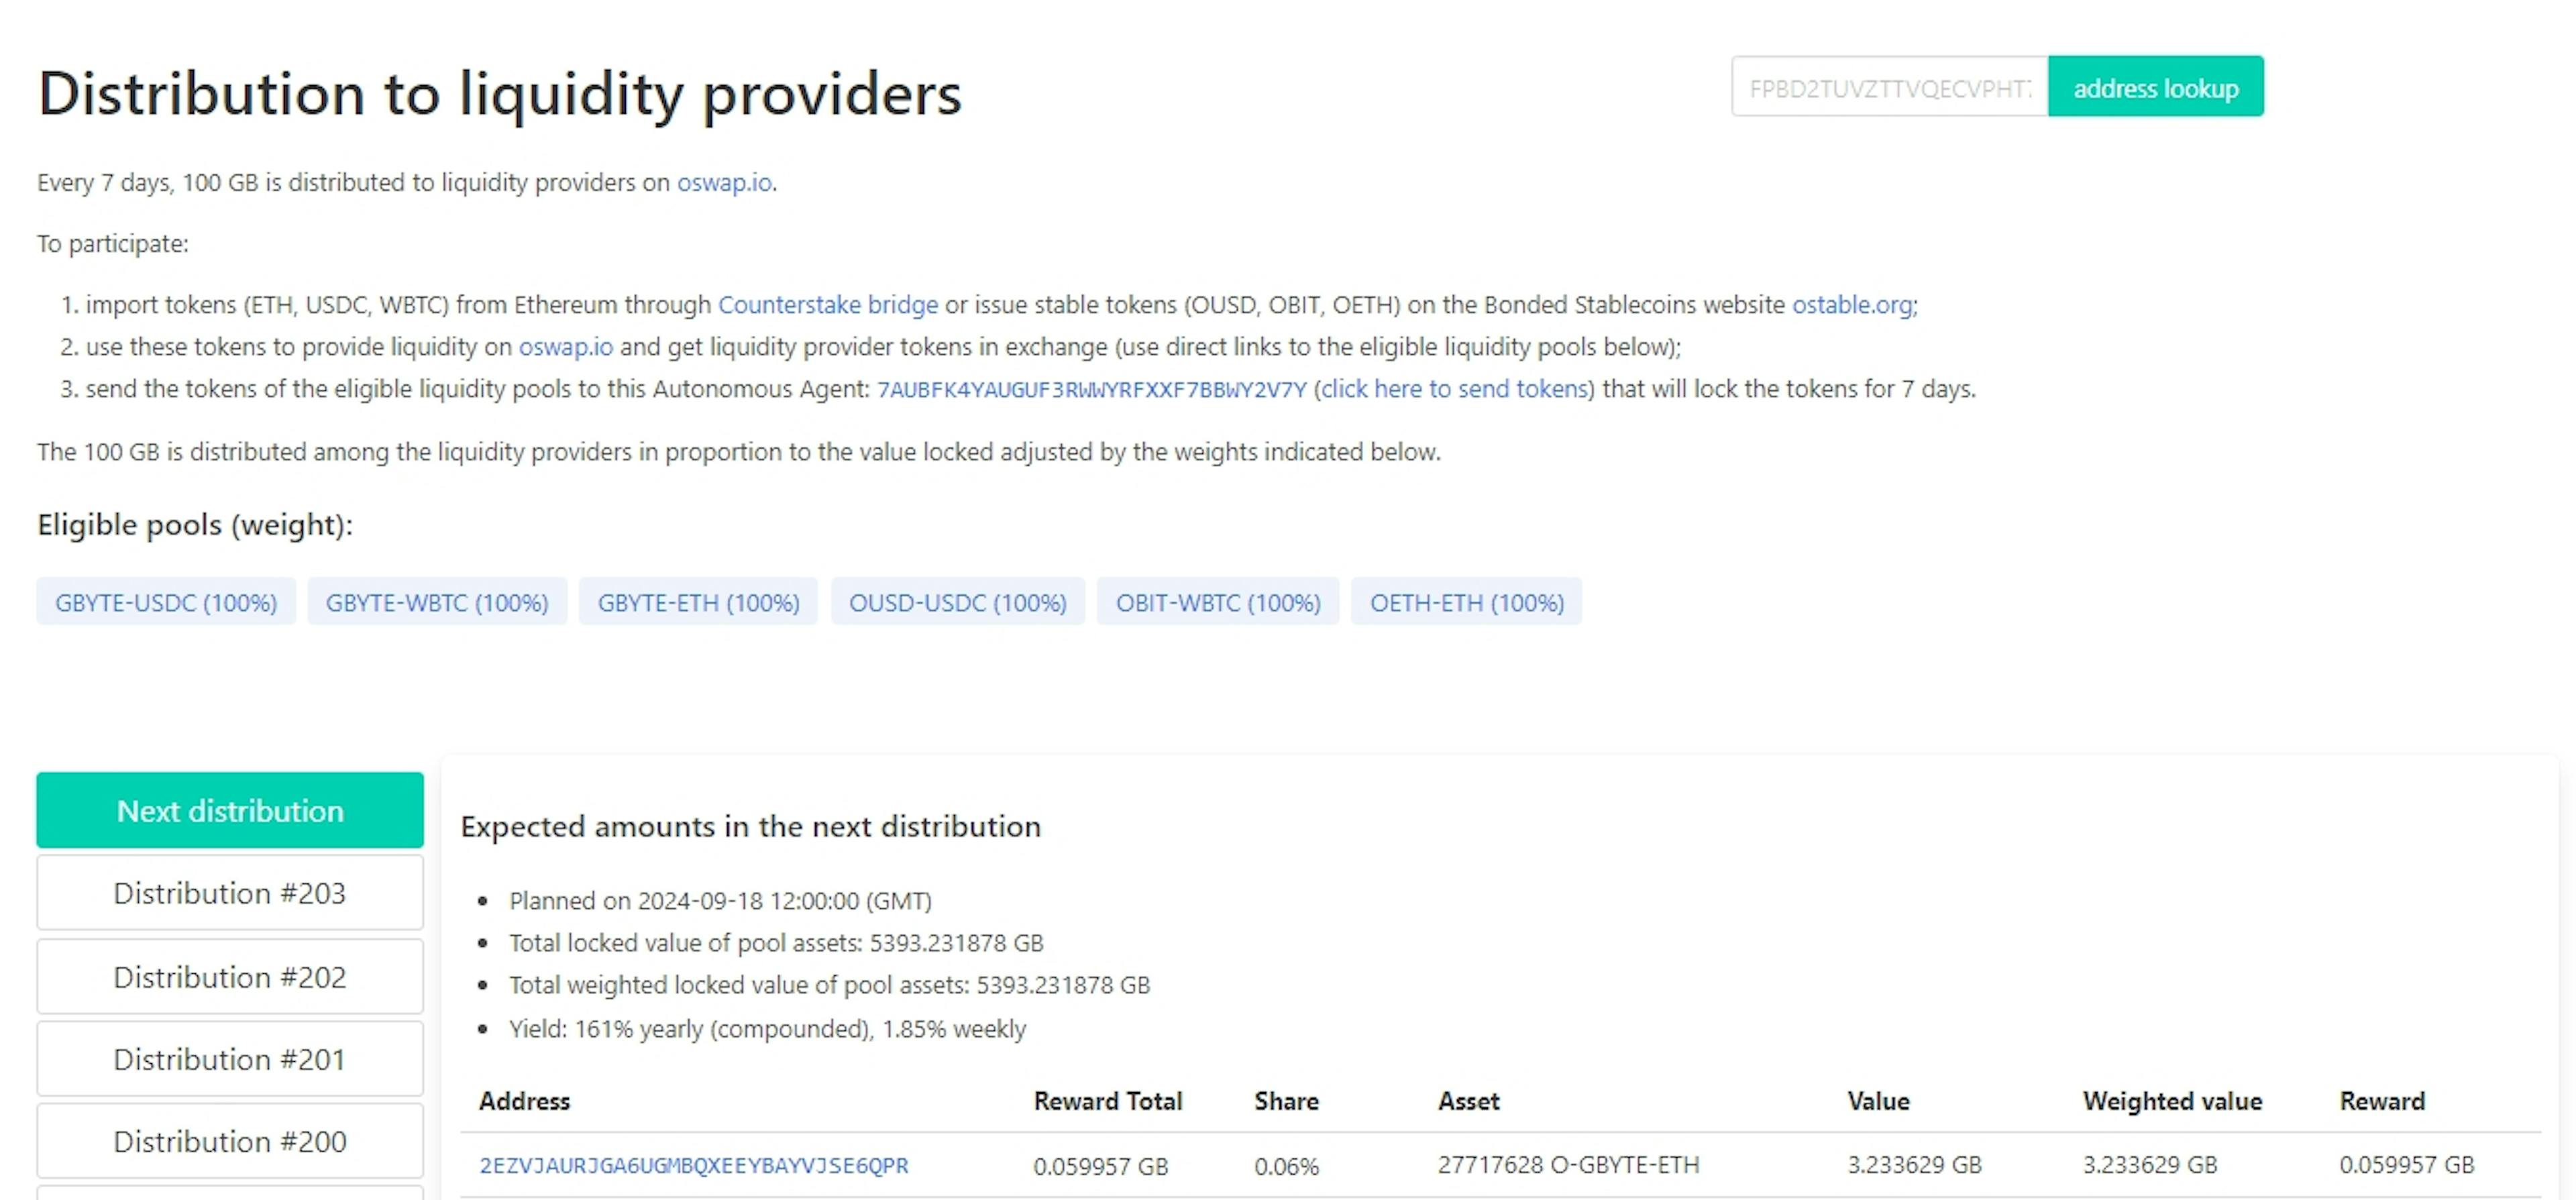View Distribution #201 details
This screenshot has width=2576, height=1200.
229,1058
